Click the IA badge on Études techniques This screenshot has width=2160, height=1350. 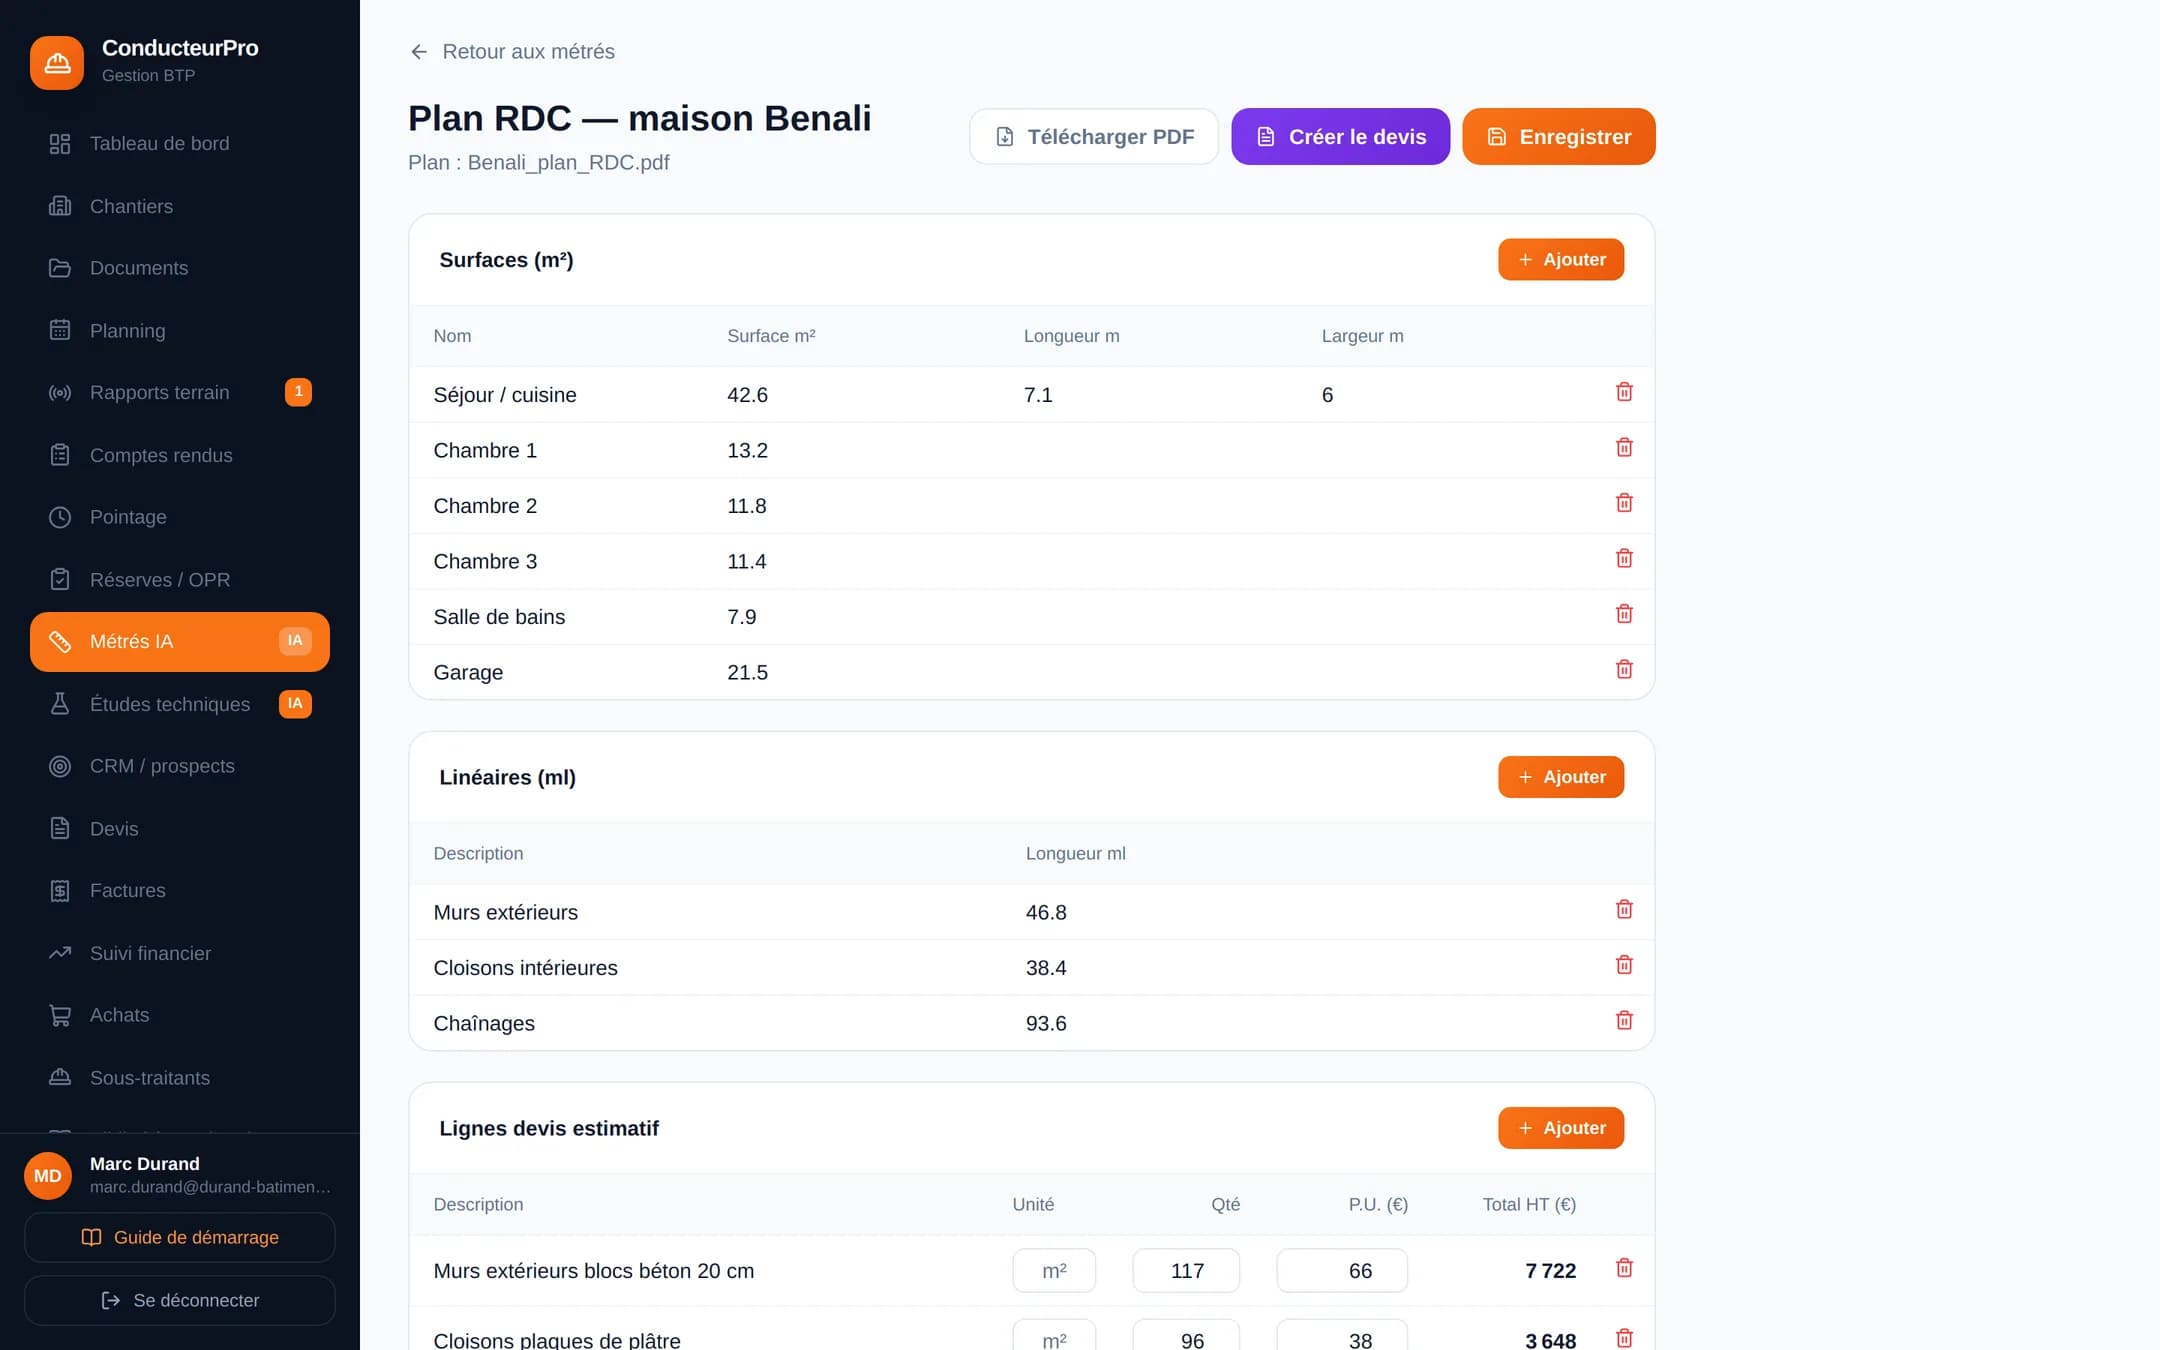[x=295, y=704]
